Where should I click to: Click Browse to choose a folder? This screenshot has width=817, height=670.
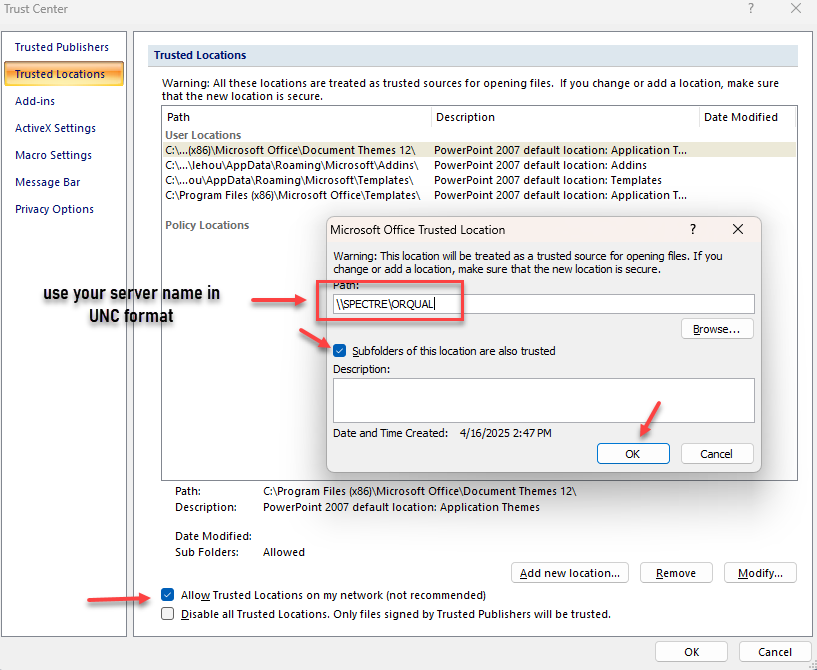point(717,328)
